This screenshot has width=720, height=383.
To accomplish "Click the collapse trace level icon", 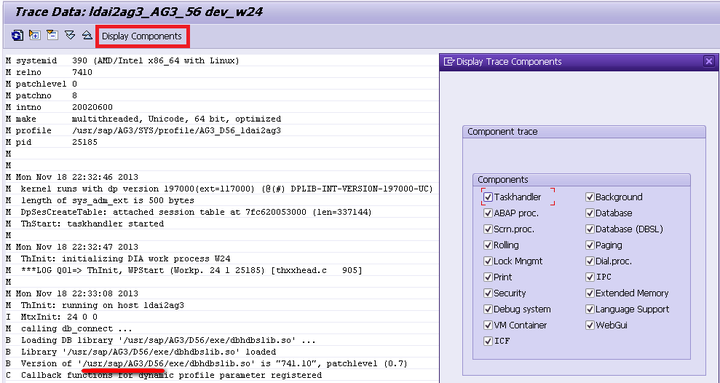I will pos(52,35).
